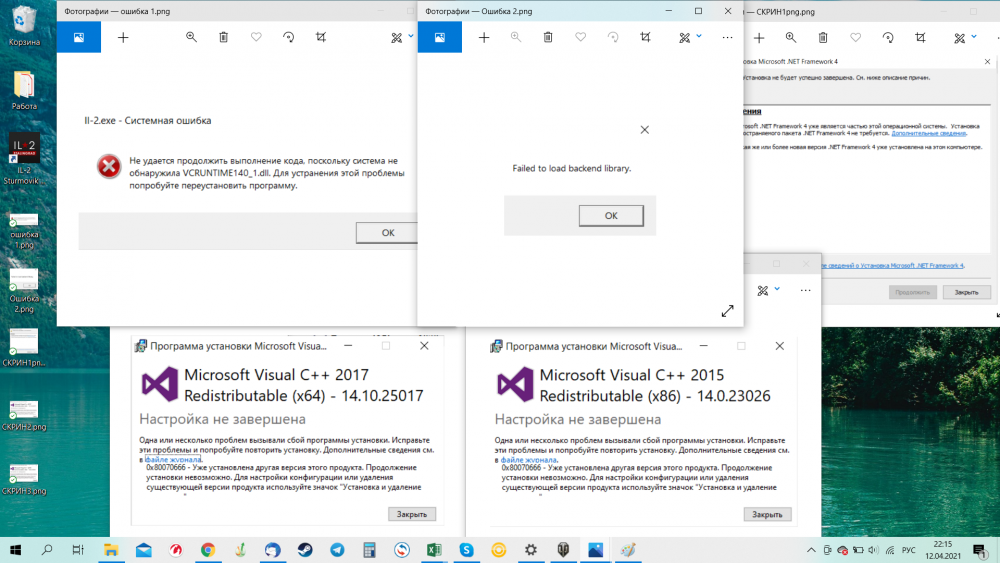The image size is (1000, 563).
Task: Open Steam from taskbar
Action: coord(305,550)
